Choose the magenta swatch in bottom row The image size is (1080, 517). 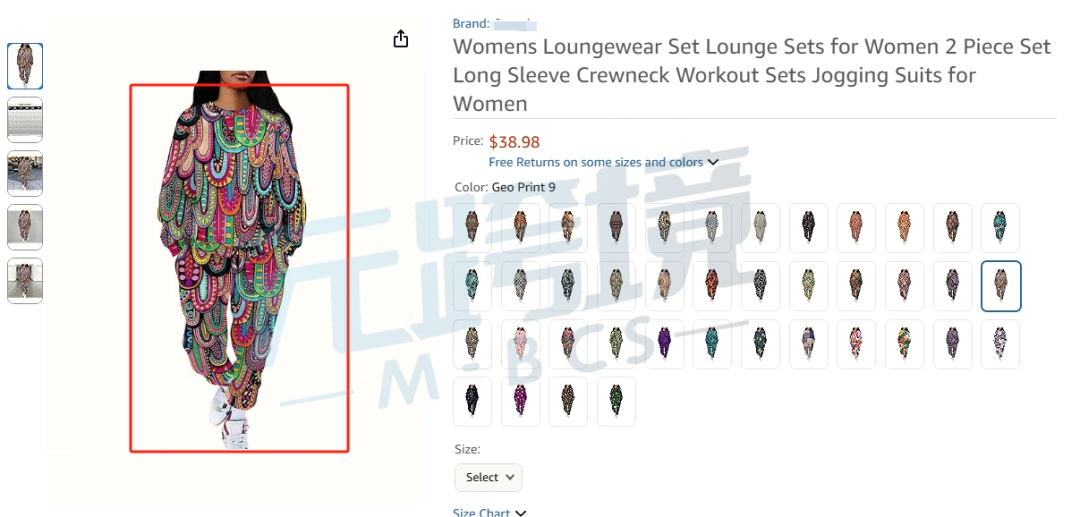click(520, 401)
